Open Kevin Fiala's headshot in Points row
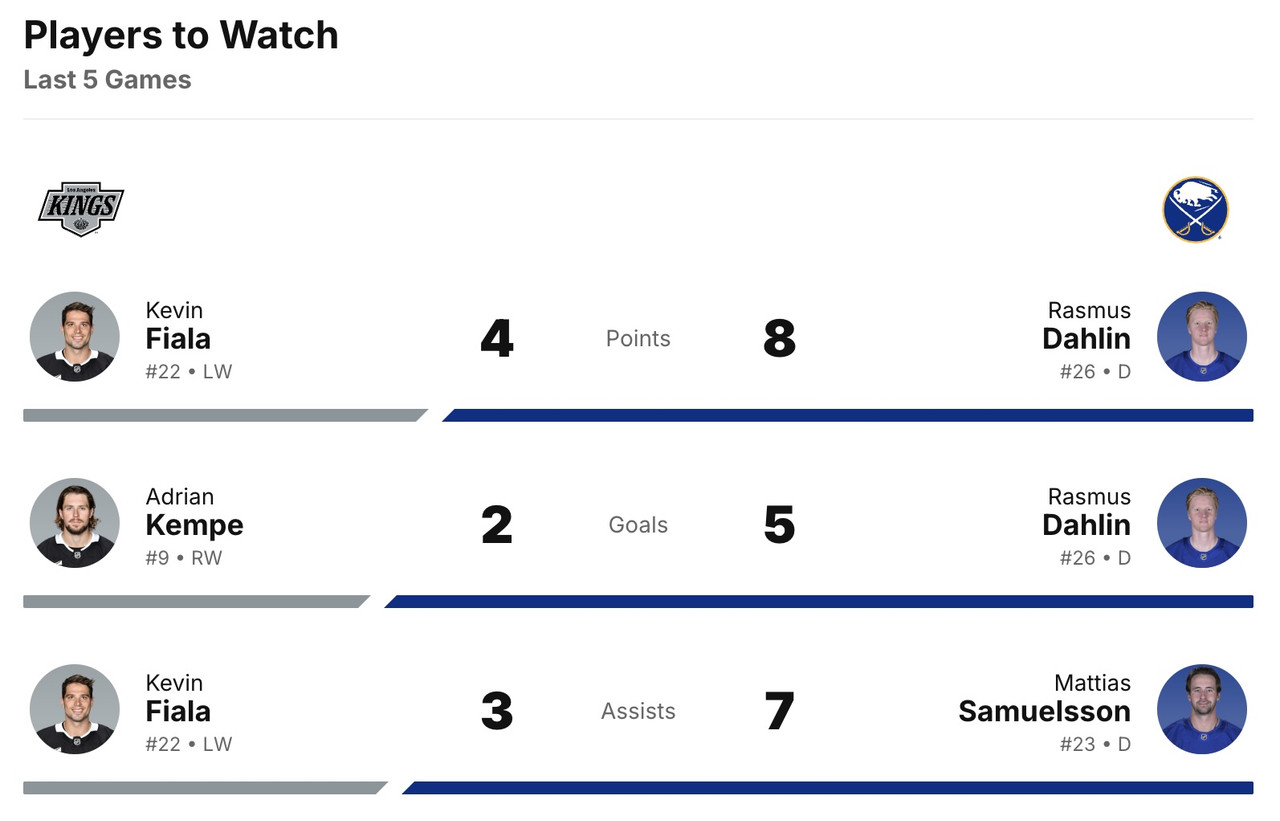The width and height of the screenshot is (1280, 821). 75,337
